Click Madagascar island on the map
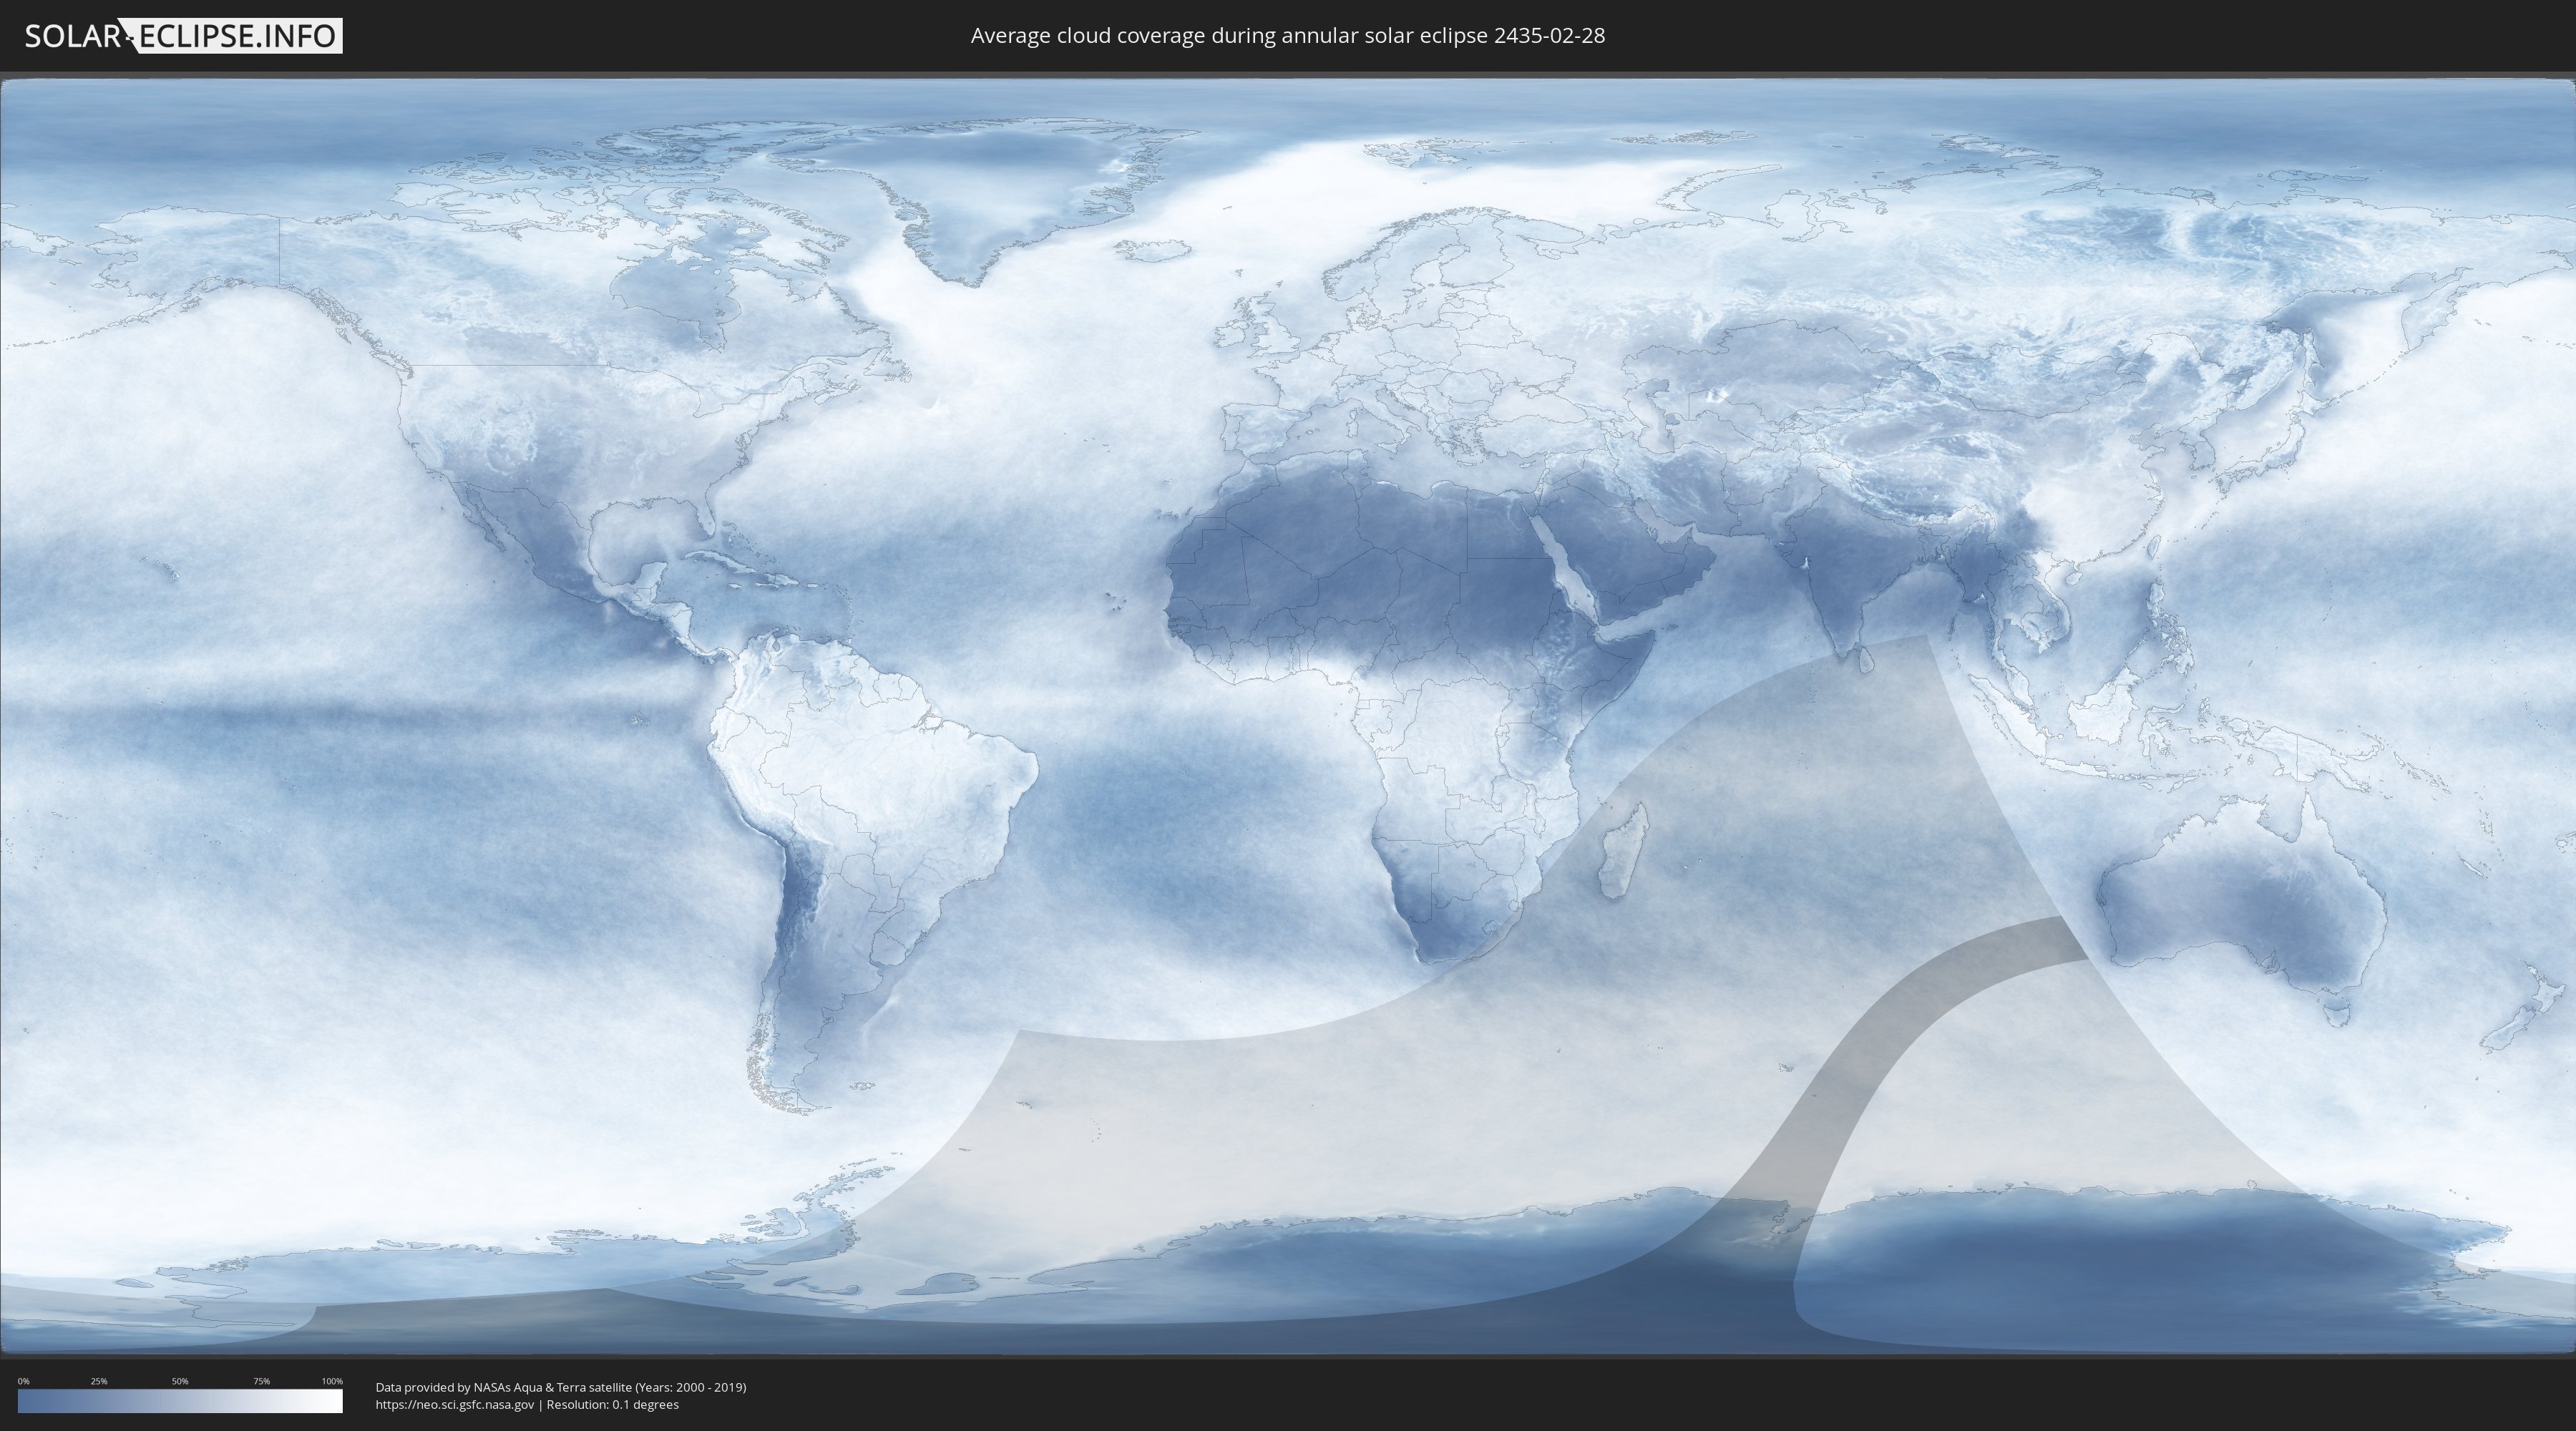The width and height of the screenshot is (2576, 1431). [x=1622, y=850]
